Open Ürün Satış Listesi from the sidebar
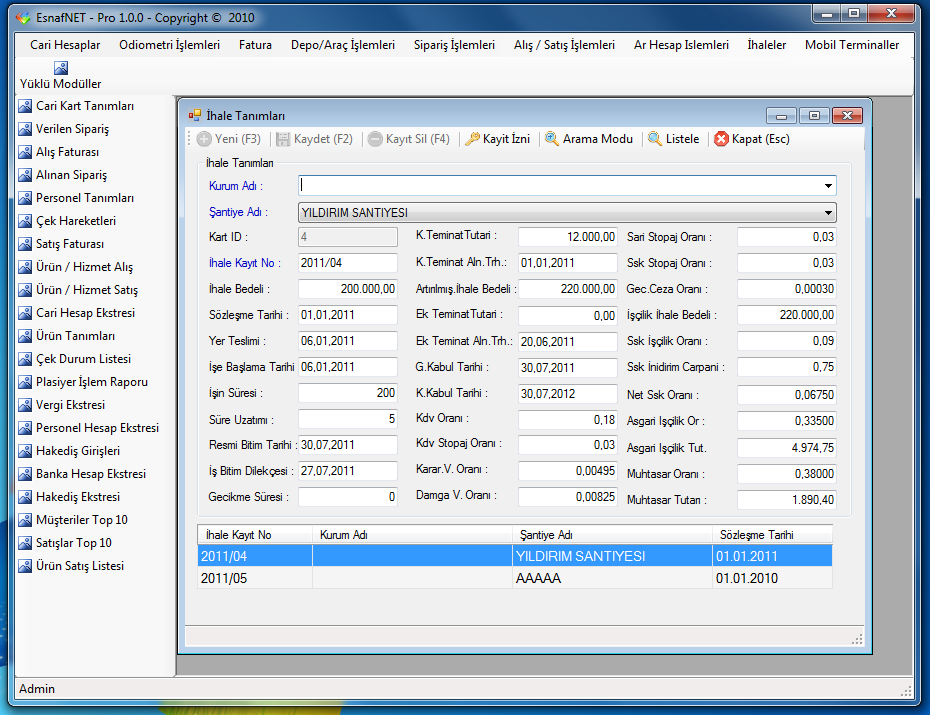Image resolution: width=930 pixels, height=715 pixels. 80,566
